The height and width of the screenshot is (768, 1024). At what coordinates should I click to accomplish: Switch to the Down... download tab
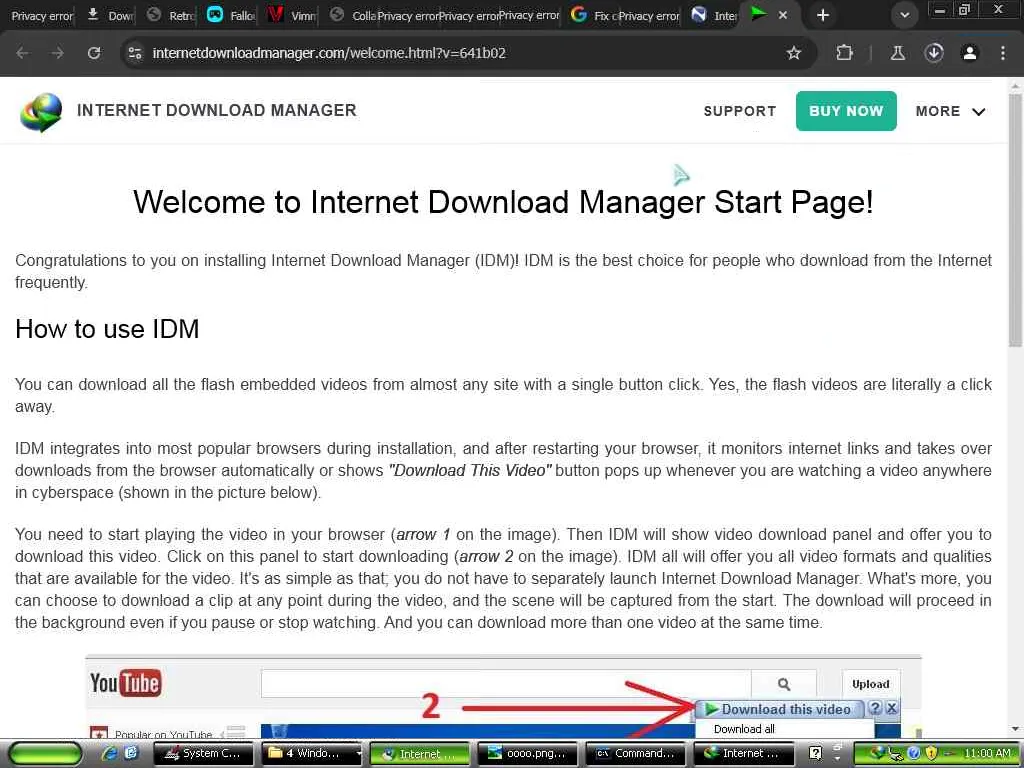pyautogui.click(x=110, y=15)
